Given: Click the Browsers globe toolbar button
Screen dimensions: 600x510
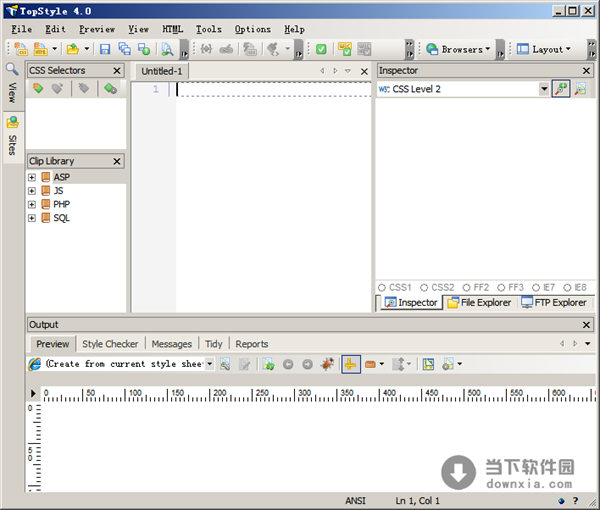Looking at the screenshot, I should [458, 49].
